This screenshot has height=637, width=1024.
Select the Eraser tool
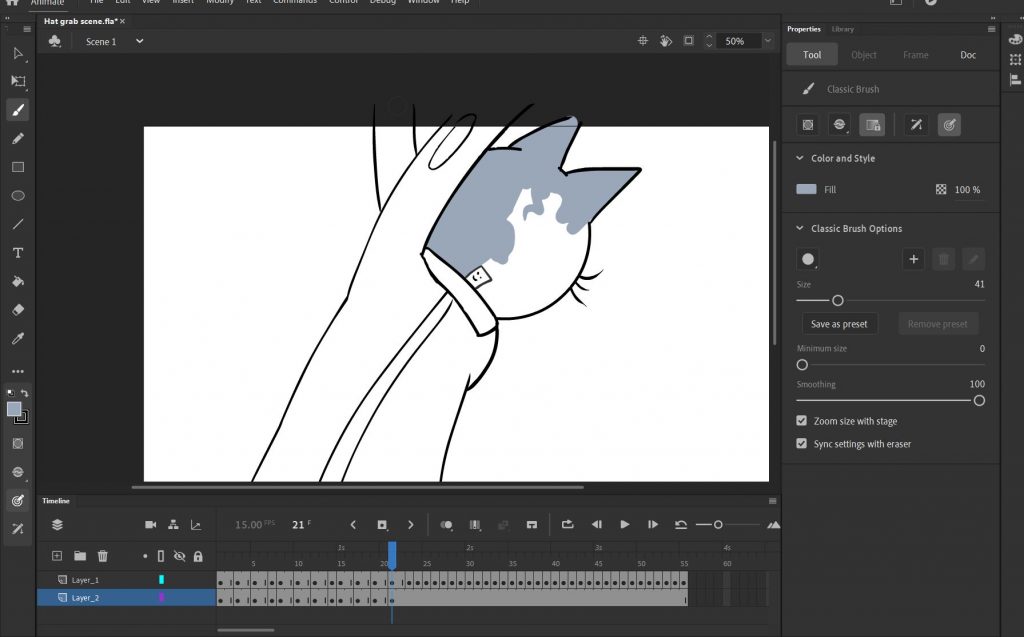(x=18, y=310)
